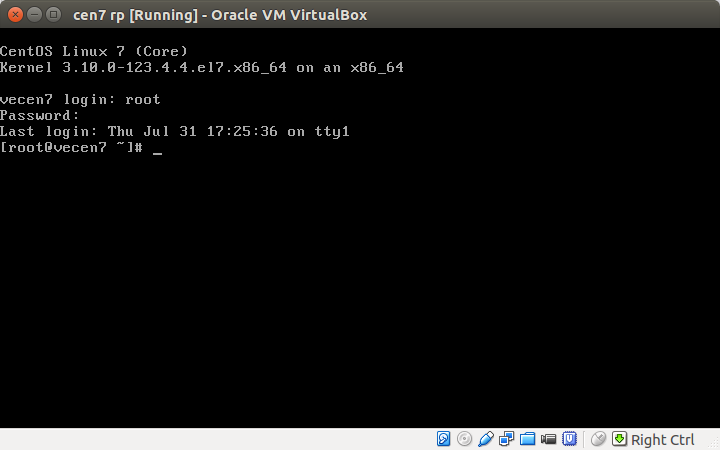Click the video capture camera icon

click(549, 439)
